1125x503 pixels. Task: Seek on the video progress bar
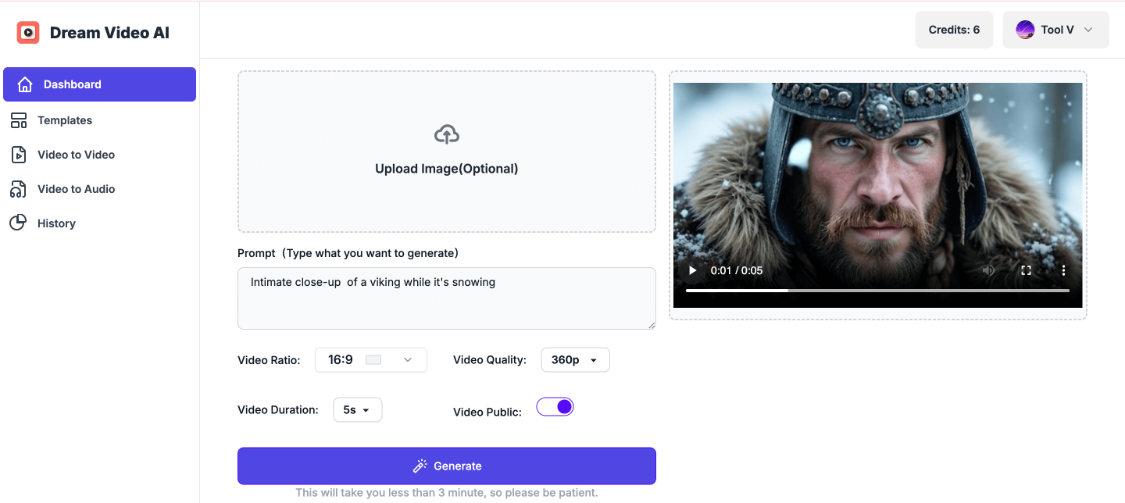tap(877, 290)
